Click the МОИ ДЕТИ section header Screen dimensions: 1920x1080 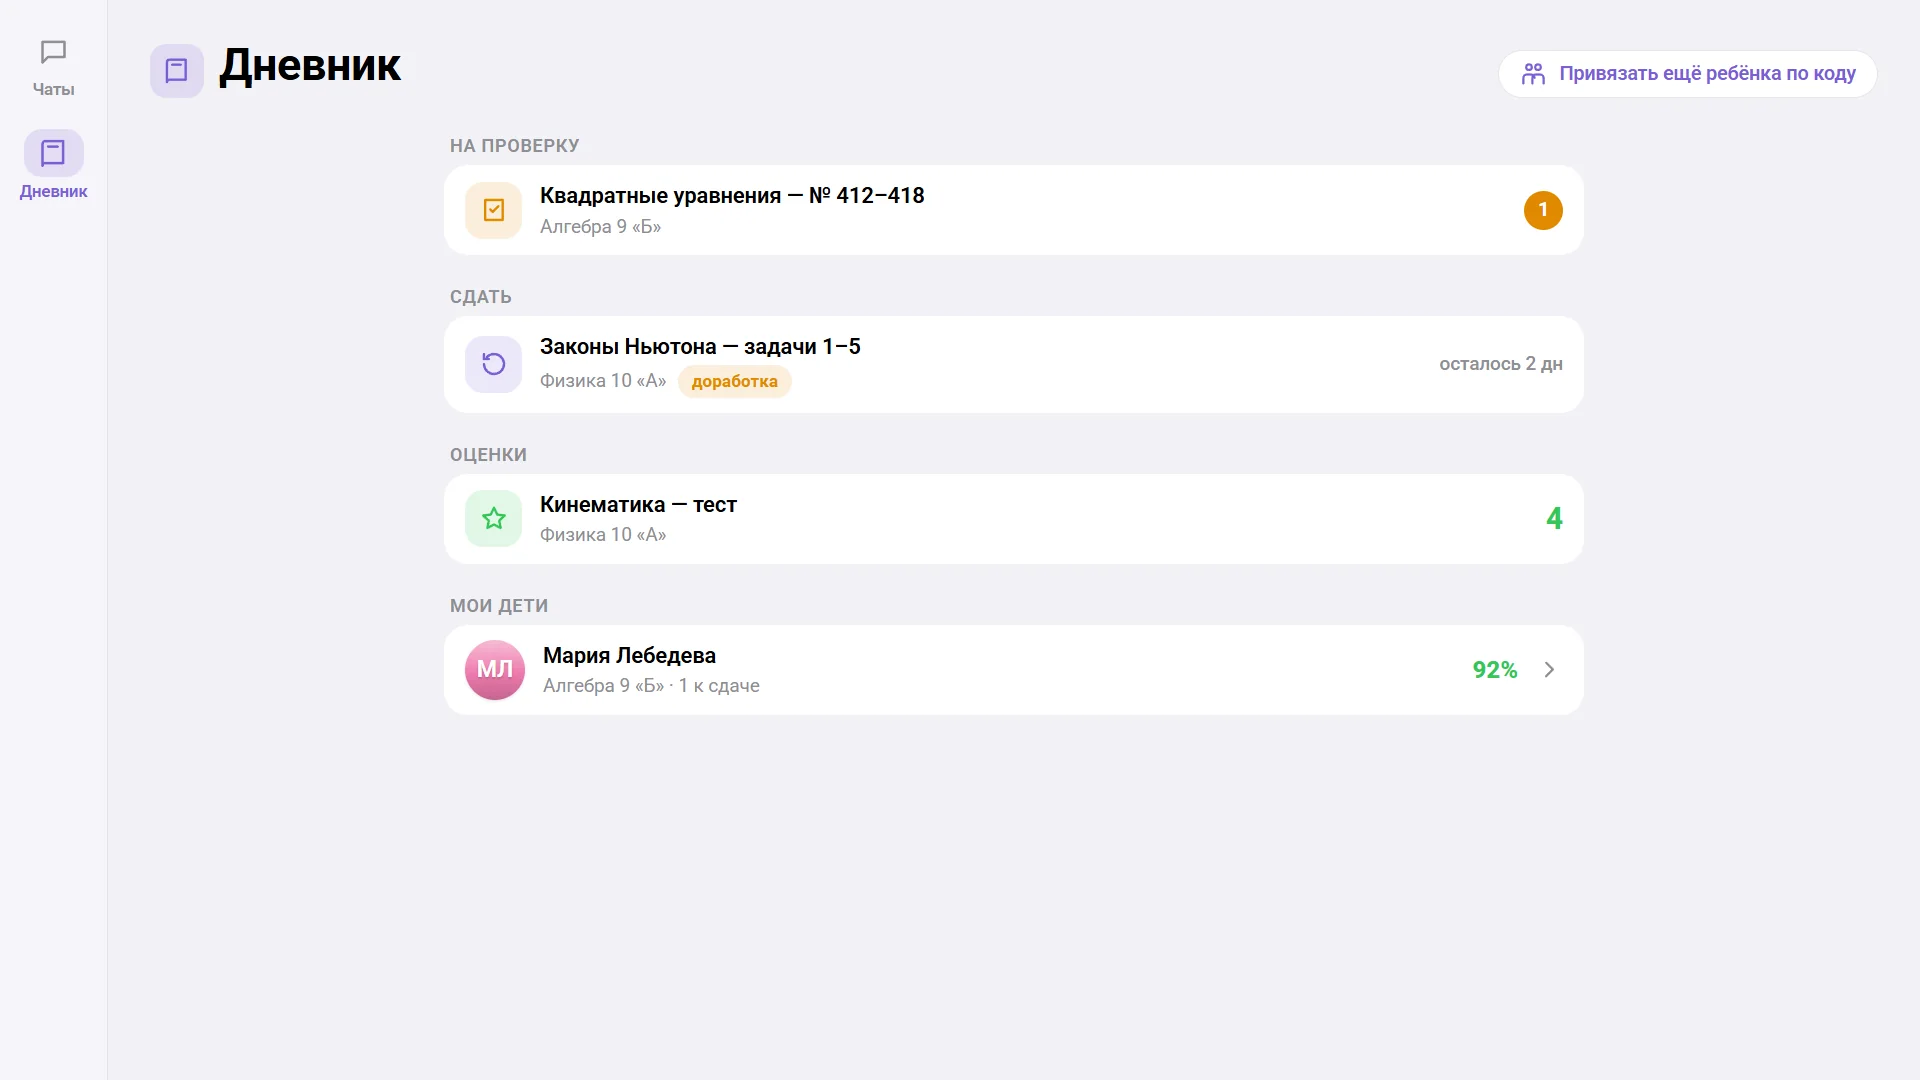[499, 606]
